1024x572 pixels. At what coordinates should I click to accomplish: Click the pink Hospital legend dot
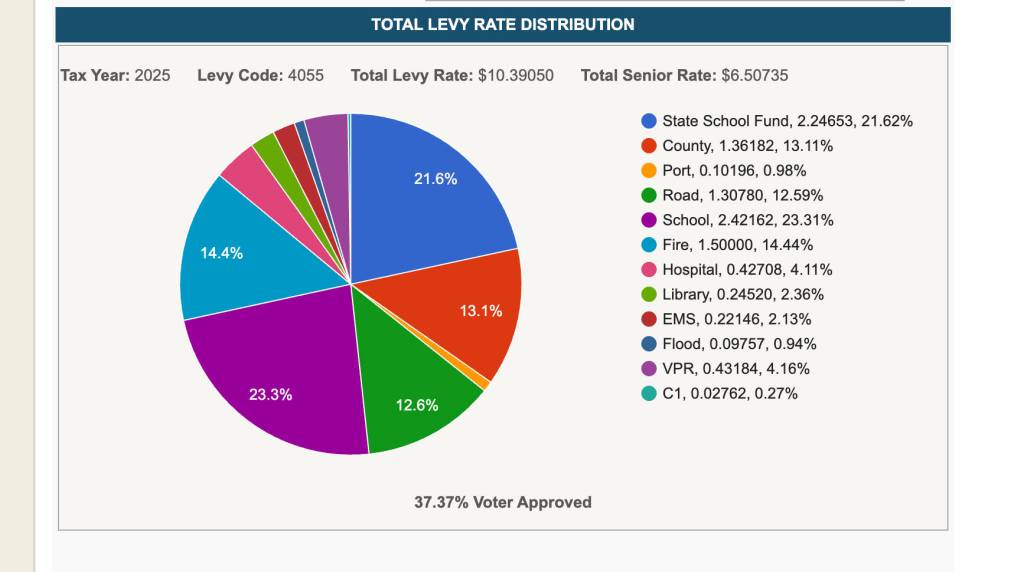click(x=649, y=270)
